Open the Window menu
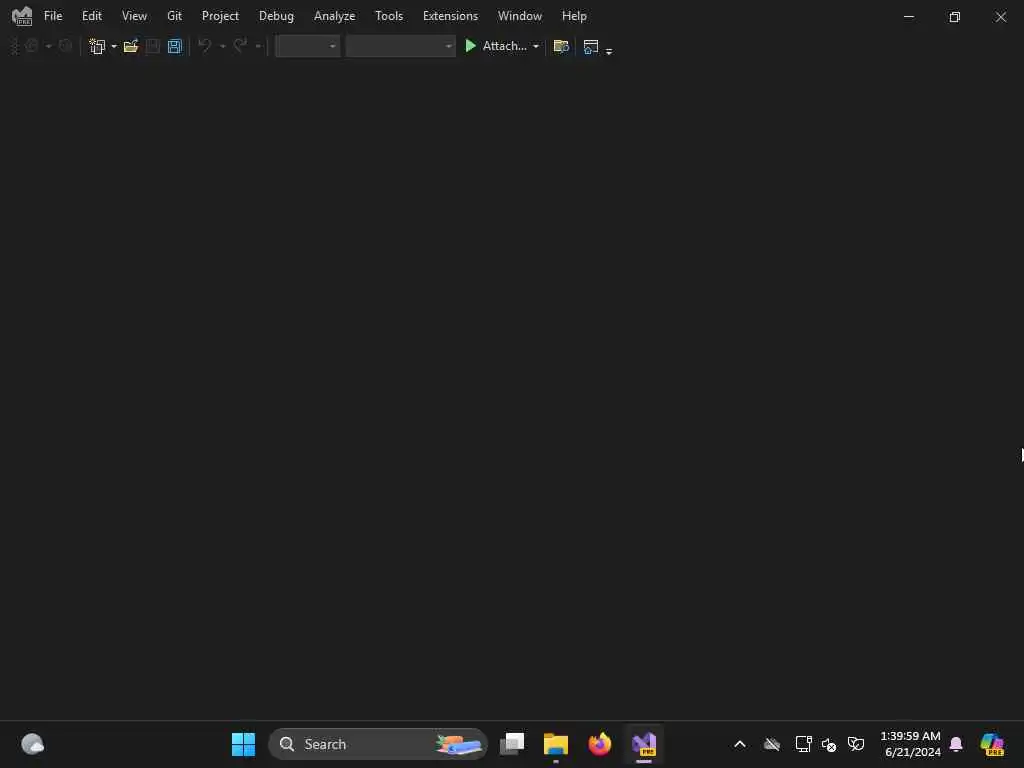The image size is (1024, 768). coord(519,16)
